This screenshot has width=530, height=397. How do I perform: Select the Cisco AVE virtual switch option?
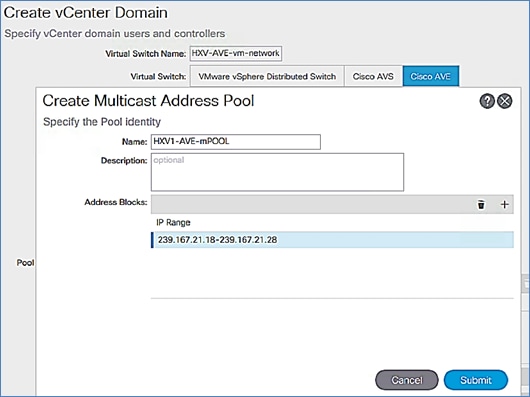click(431, 76)
